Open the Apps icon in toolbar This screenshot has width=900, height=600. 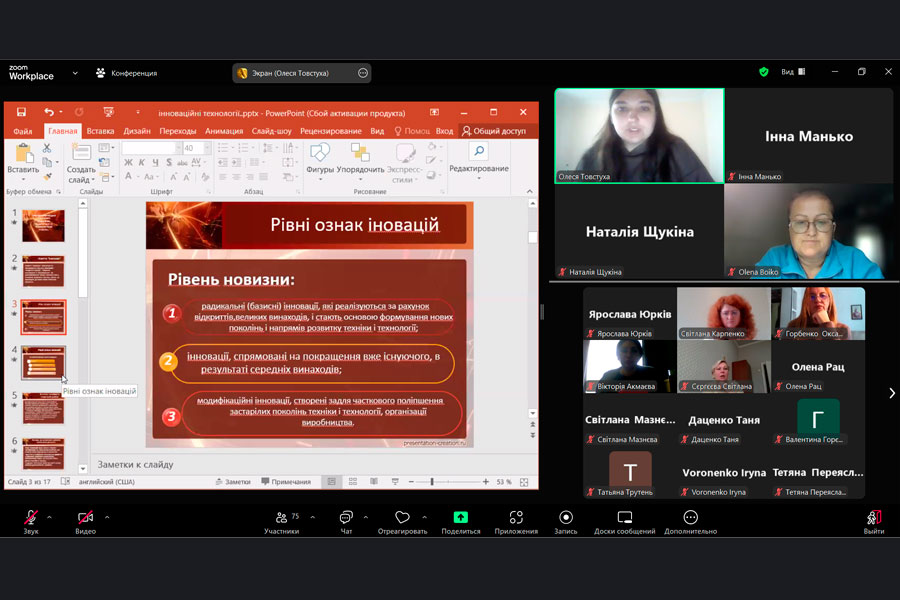(x=516, y=518)
